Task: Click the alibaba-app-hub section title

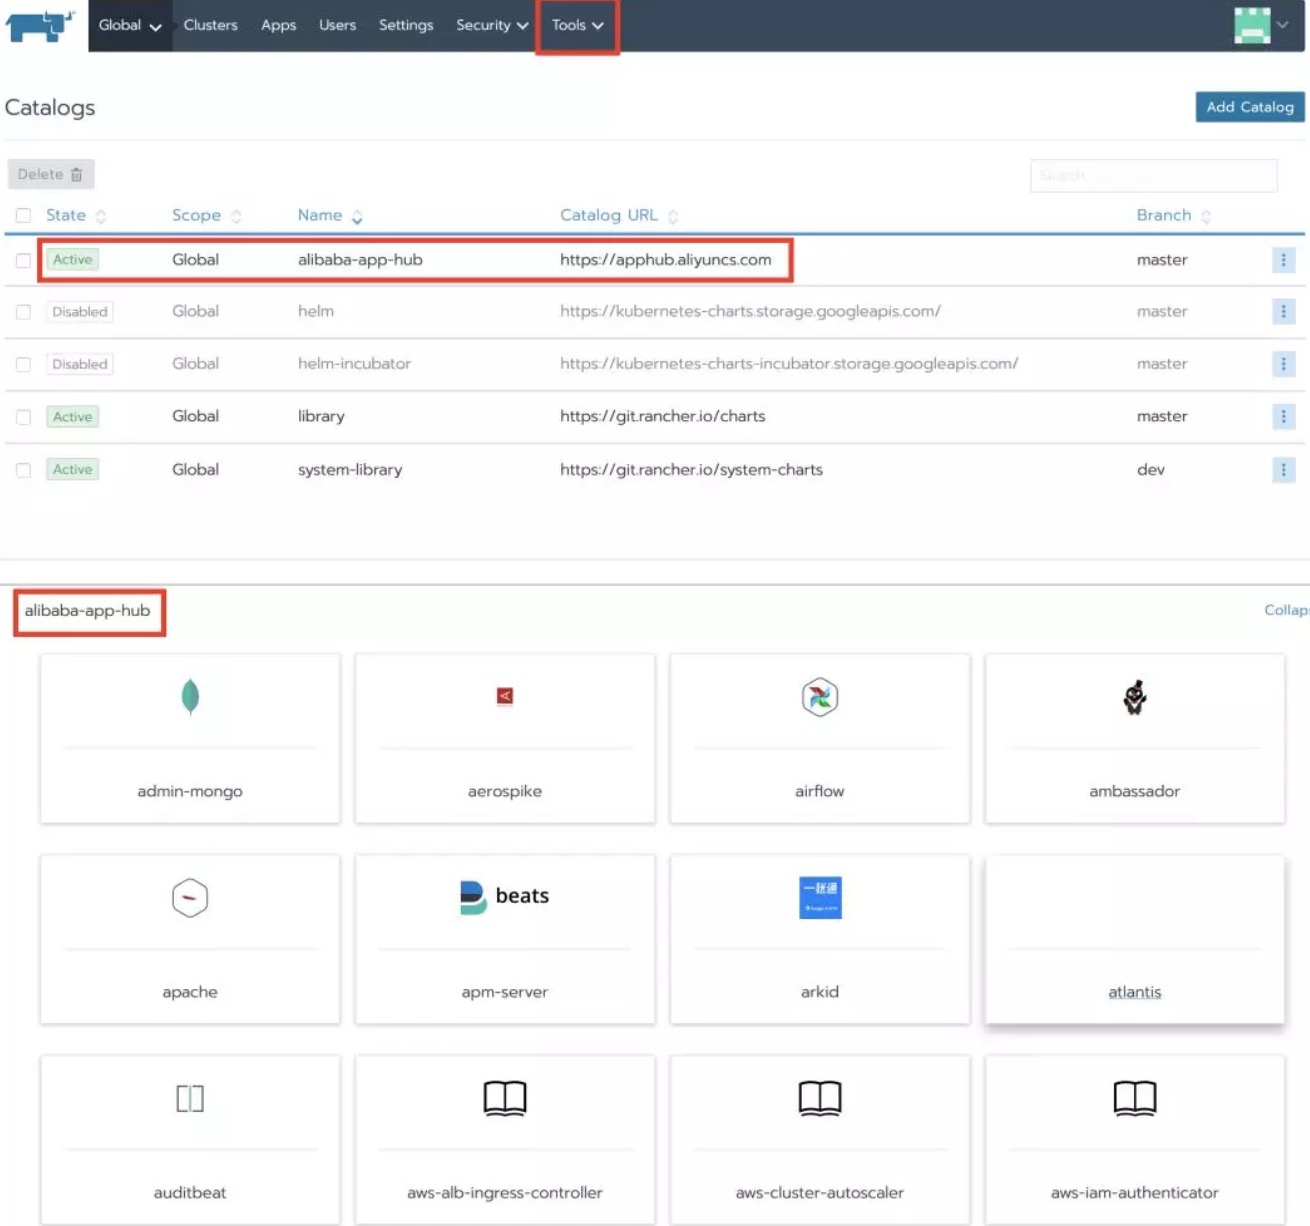Action: click(x=88, y=611)
